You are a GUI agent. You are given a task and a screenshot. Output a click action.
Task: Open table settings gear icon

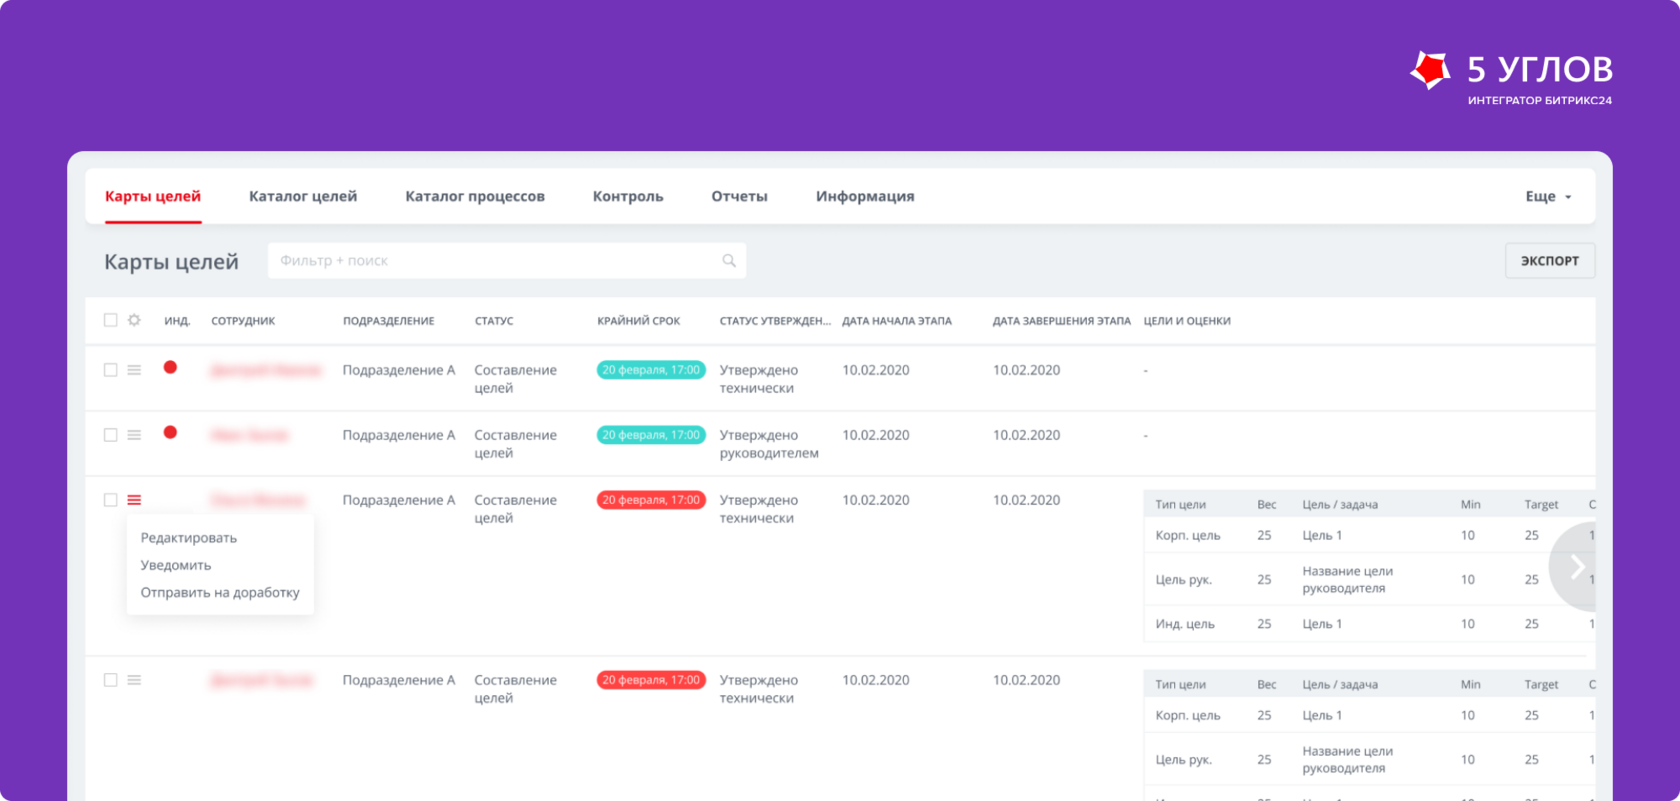pos(134,320)
